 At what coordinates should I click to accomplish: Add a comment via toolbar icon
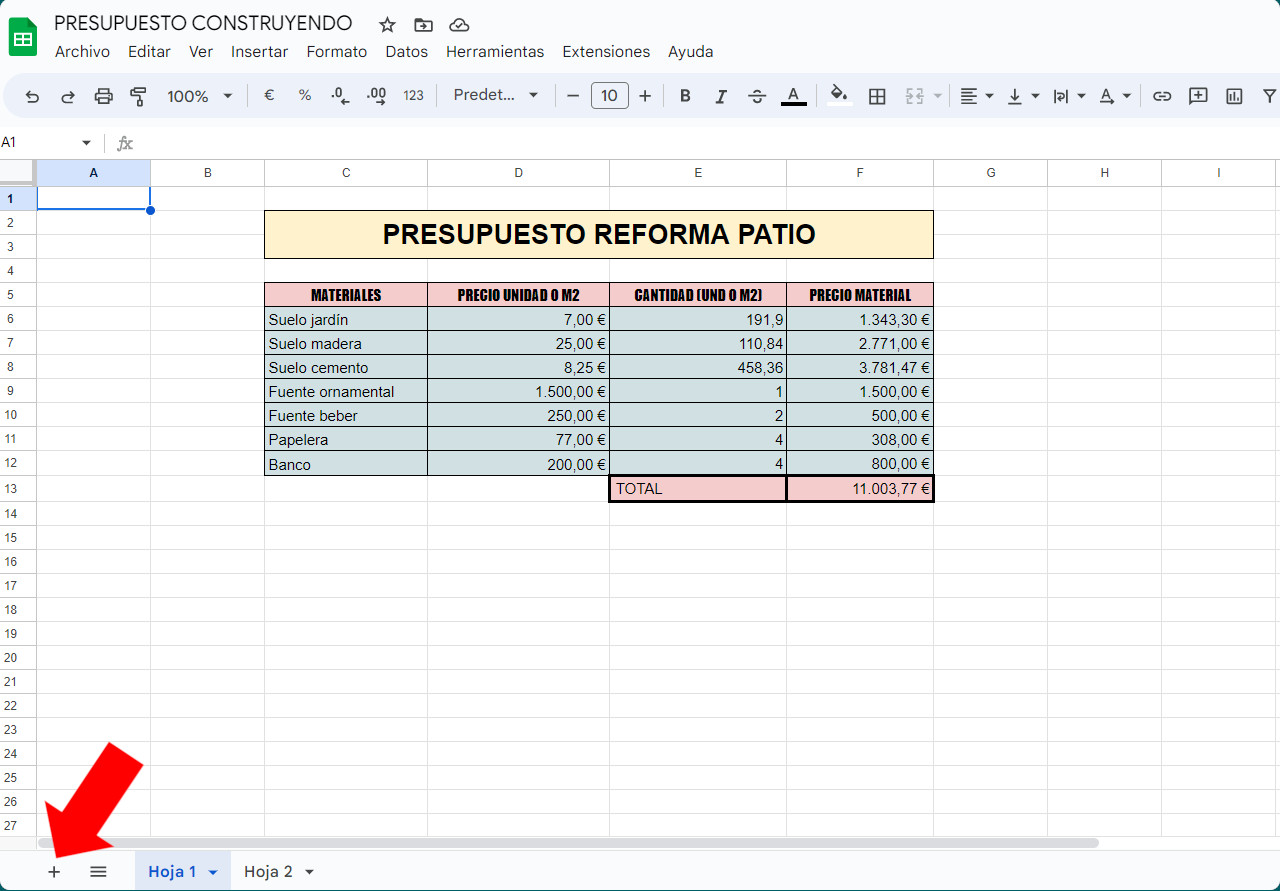(x=1198, y=96)
